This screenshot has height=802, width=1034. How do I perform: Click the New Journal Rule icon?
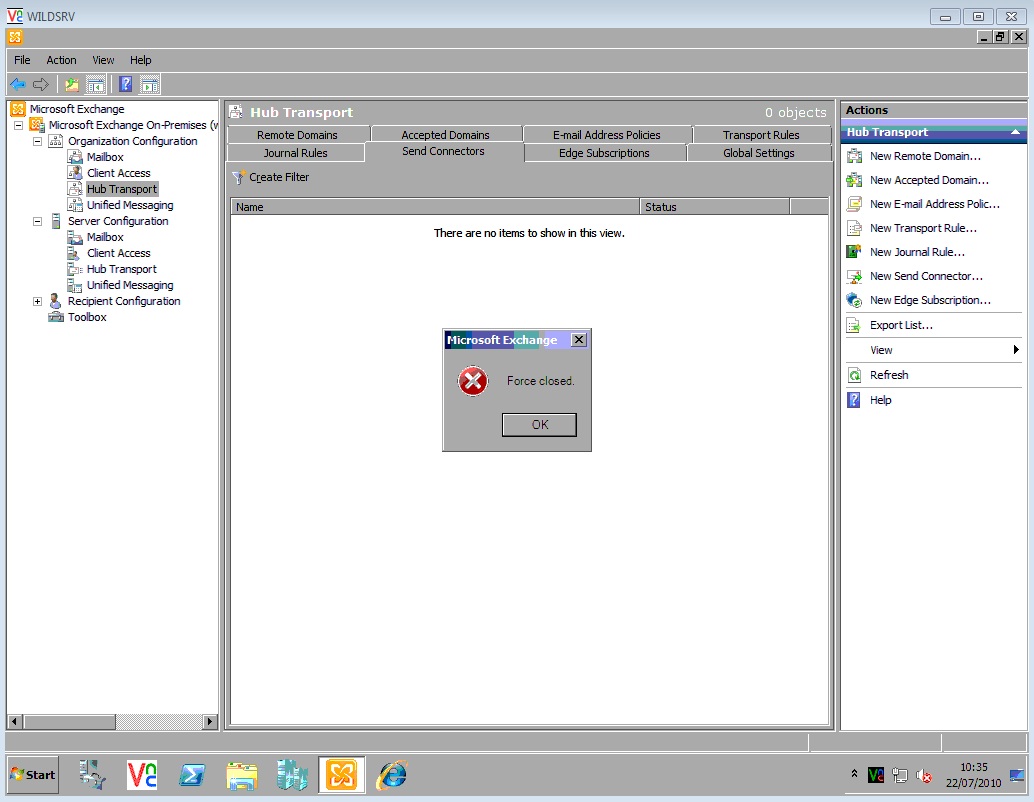click(855, 252)
